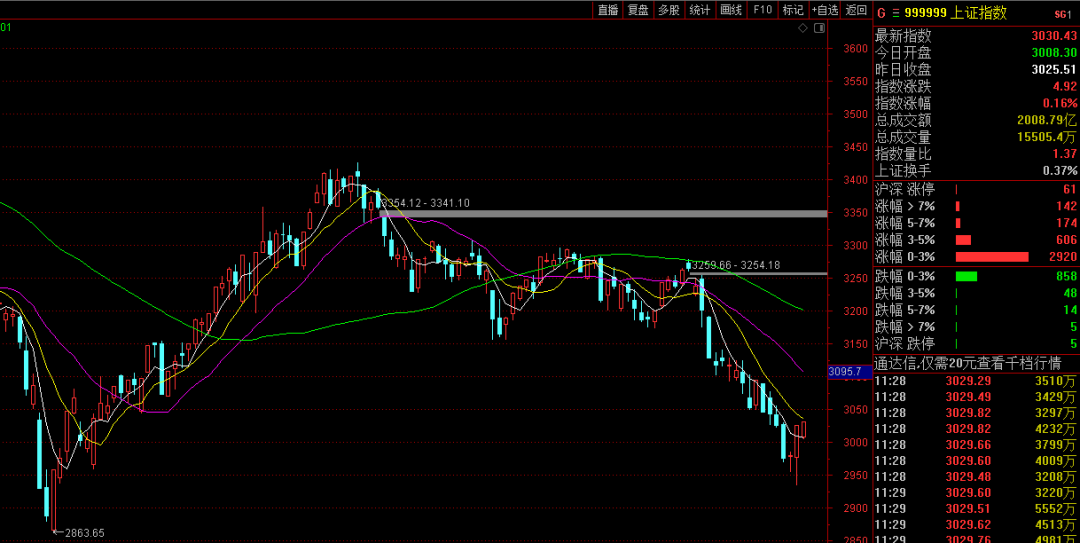Click the 总成交量 15505.4万 row
This screenshot has width=1080, height=543.
tap(976, 136)
